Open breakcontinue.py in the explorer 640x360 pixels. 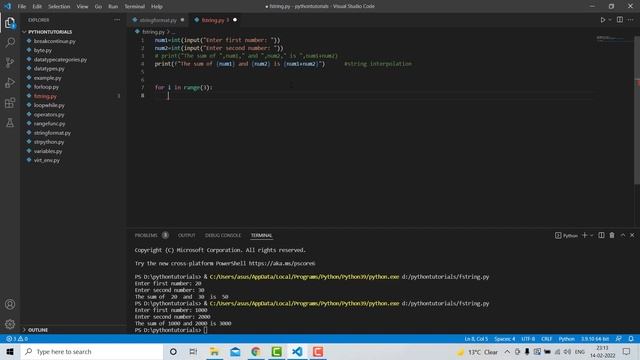[x=55, y=41]
